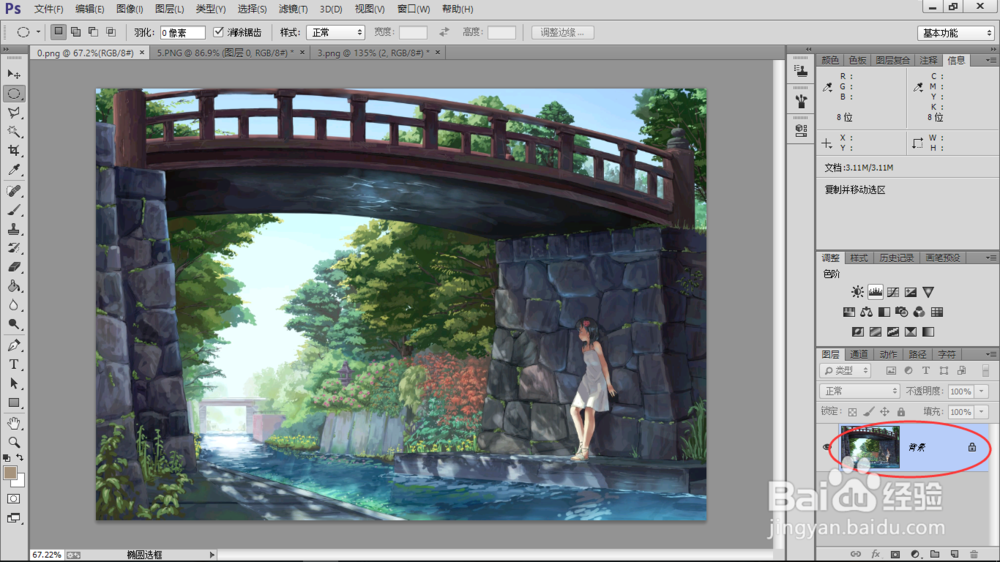Expand the status bar info arrow
This screenshot has width=1000, height=562.
212,555
